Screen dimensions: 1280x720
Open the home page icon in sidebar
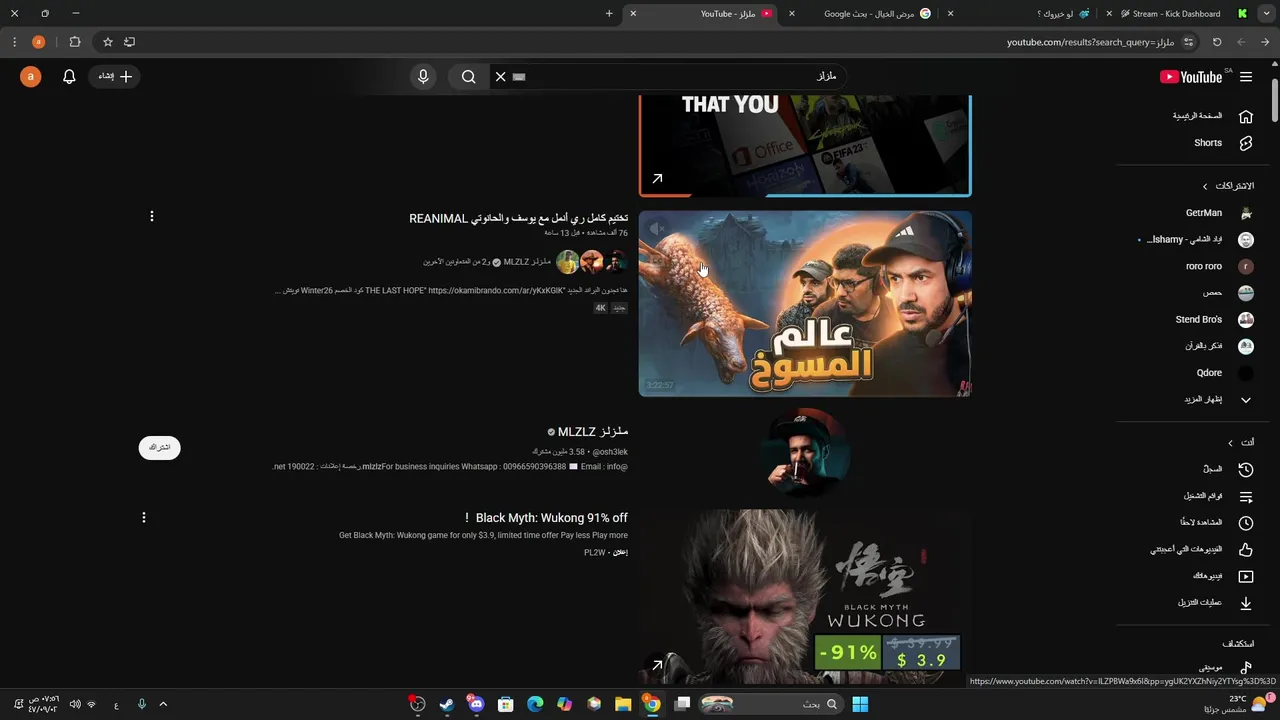pyautogui.click(x=1246, y=116)
